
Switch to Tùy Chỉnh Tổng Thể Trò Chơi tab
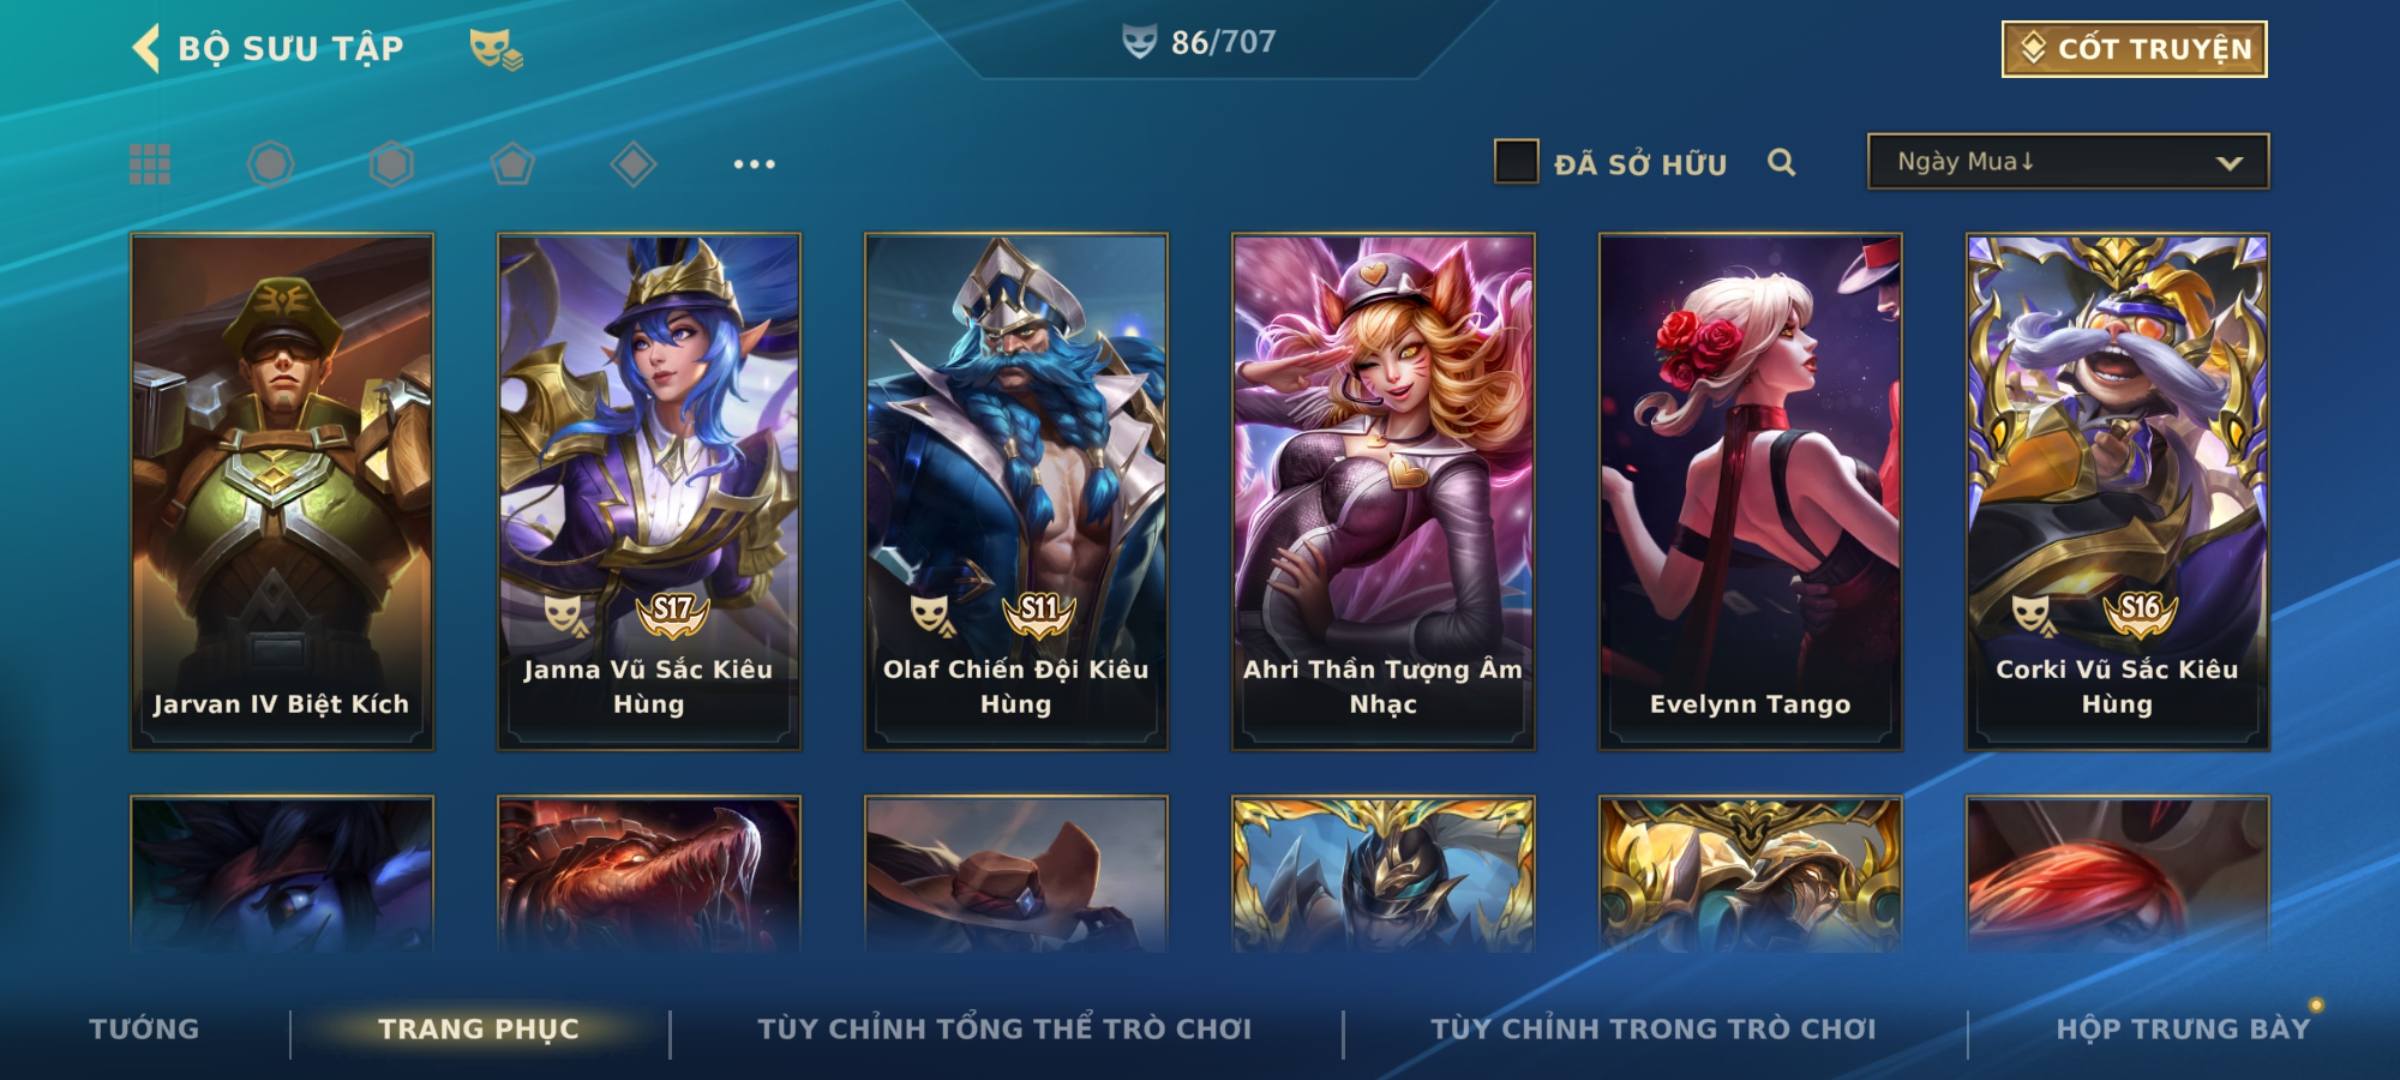click(x=1004, y=1028)
